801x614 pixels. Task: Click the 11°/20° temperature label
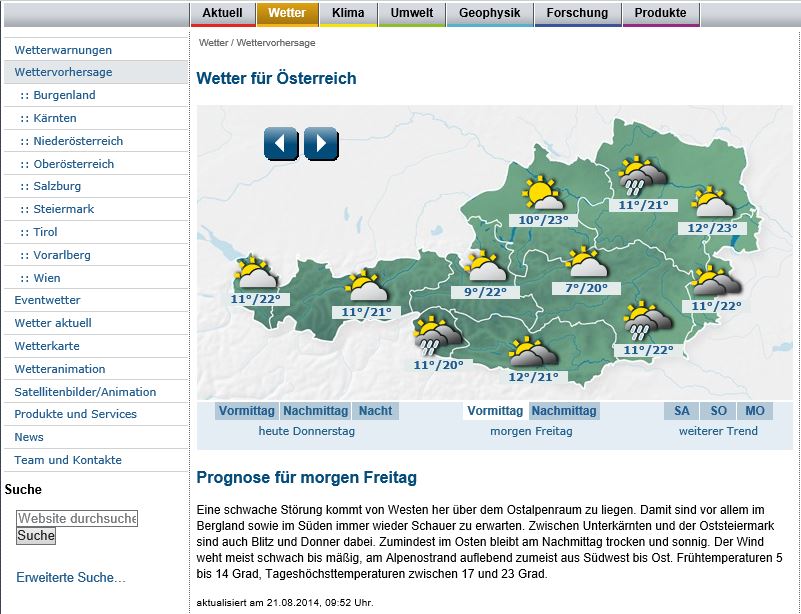pyautogui.click(x=438, y=365)
